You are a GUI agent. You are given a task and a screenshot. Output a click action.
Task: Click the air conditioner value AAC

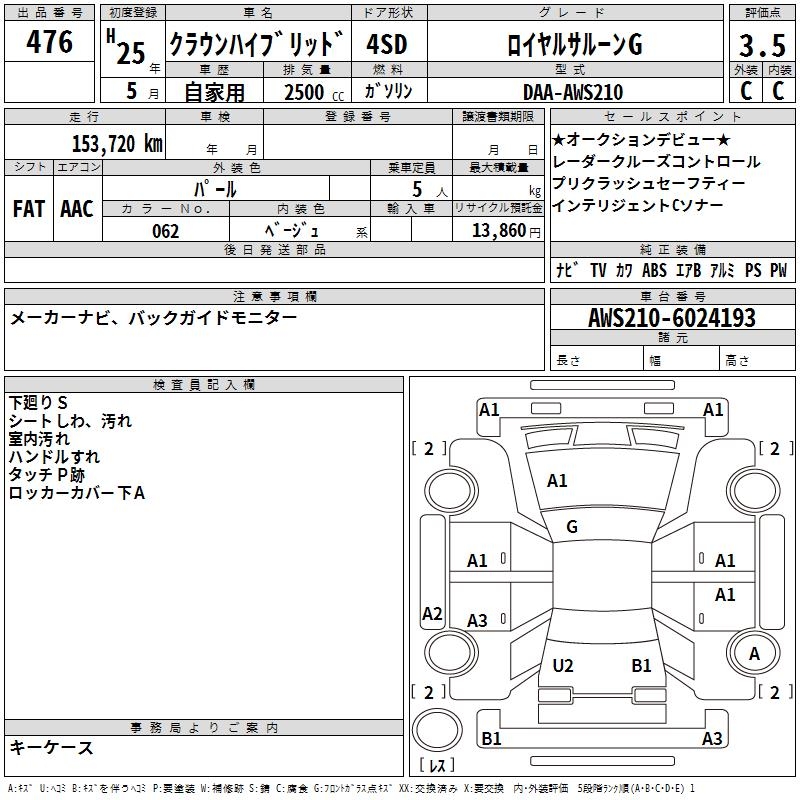point(77,209)
